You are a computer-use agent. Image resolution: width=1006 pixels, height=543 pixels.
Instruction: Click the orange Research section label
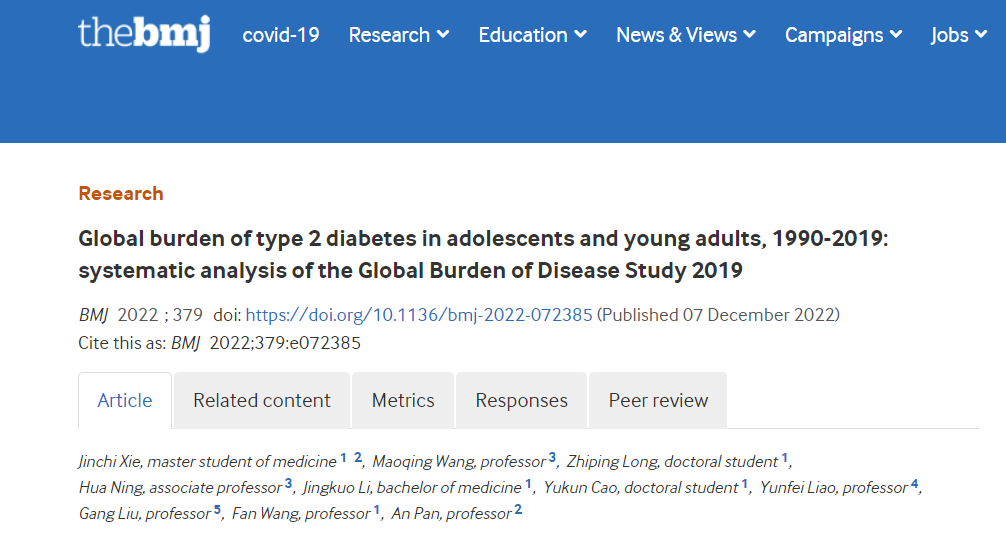tap(121, 194)
